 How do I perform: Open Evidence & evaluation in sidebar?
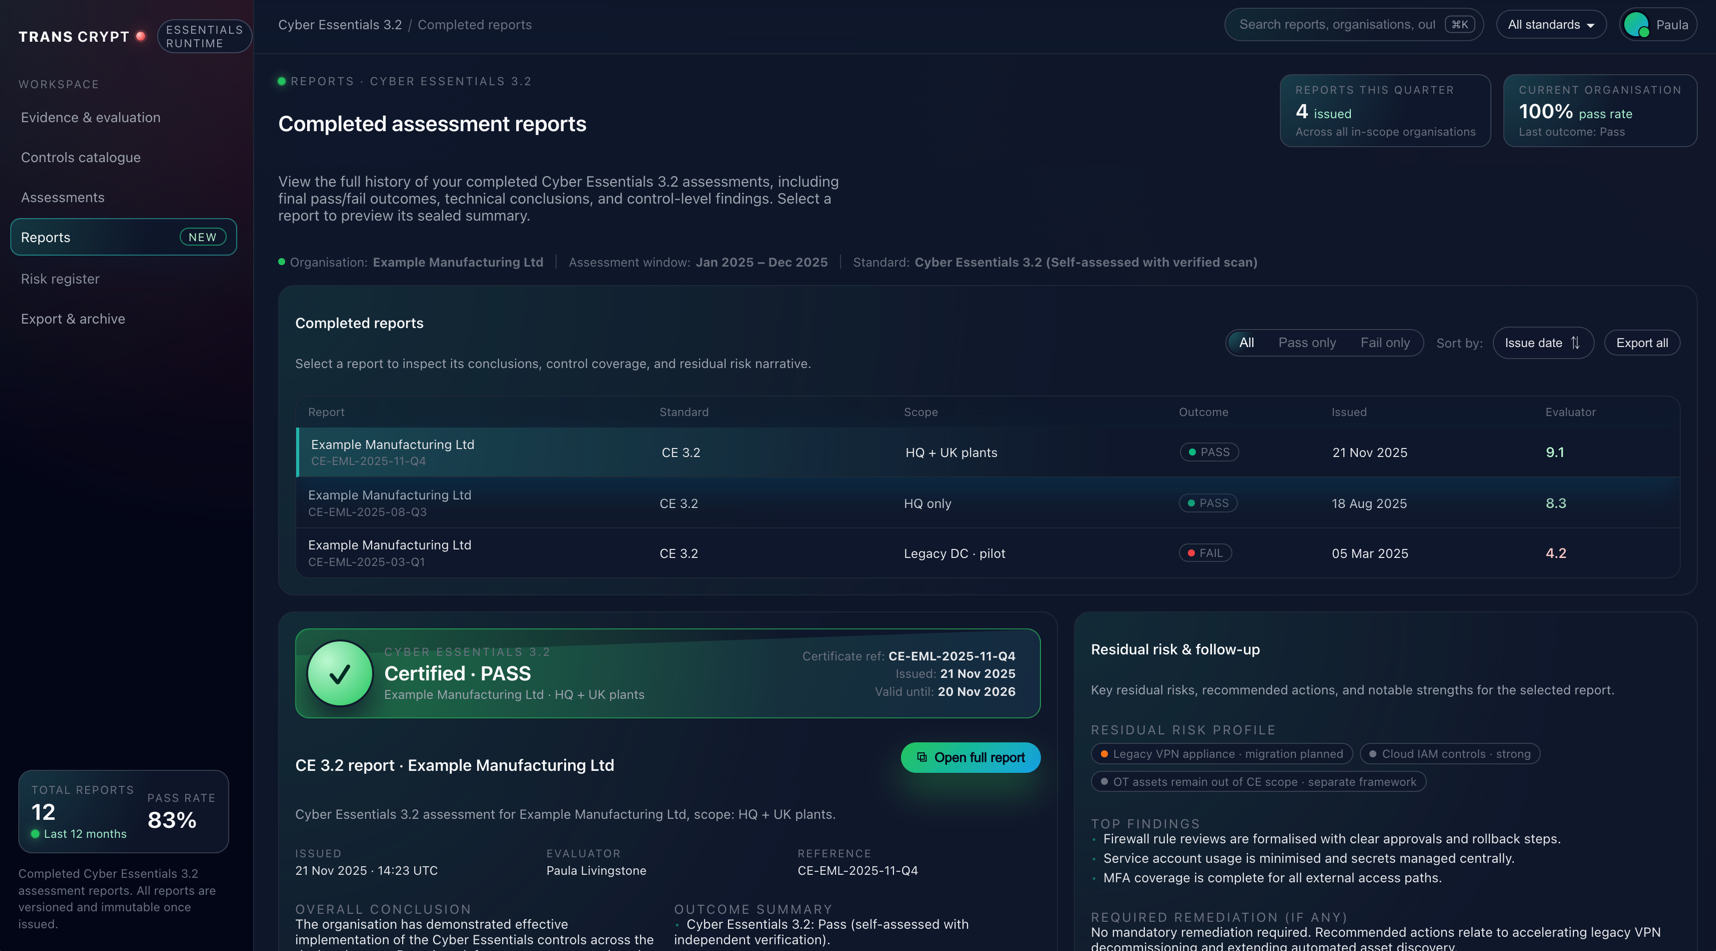click(x=91, y=118)
